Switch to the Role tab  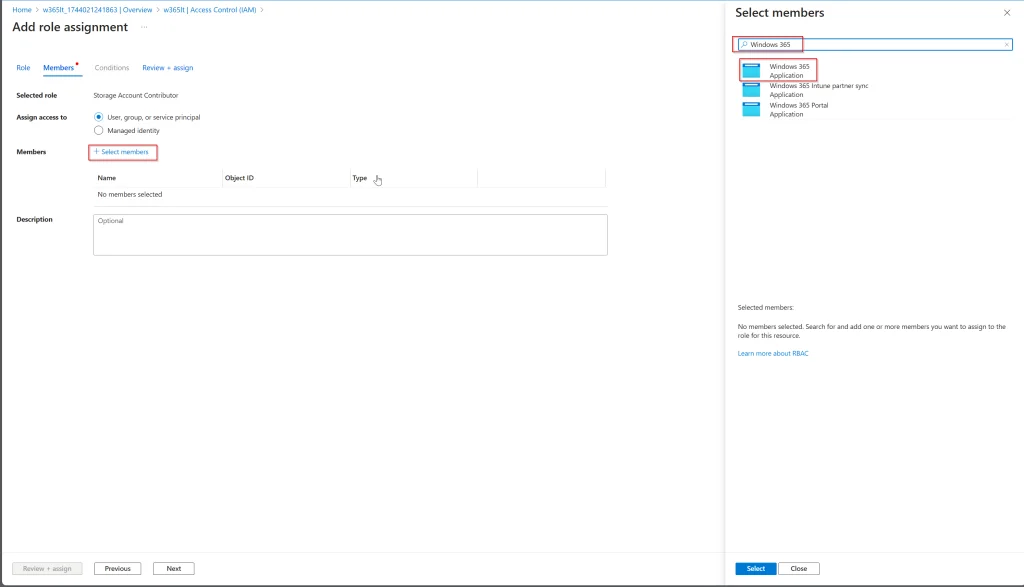click(24, 68)
